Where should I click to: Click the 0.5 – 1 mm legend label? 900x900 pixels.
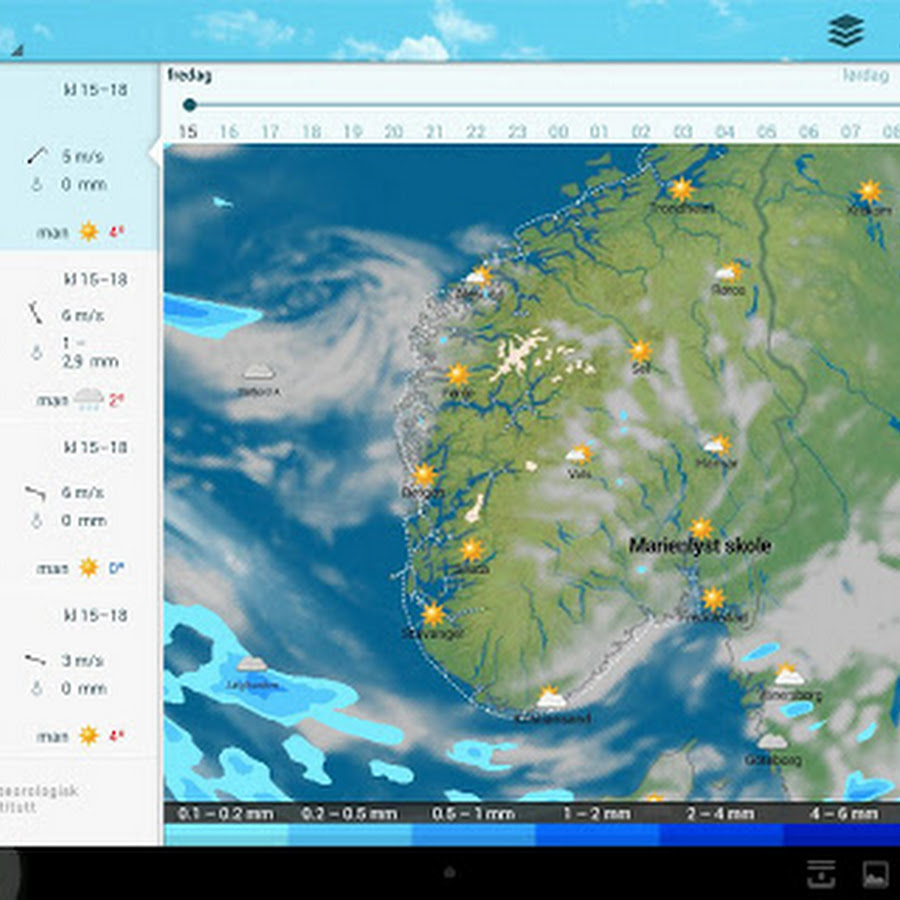click(472, 814)
